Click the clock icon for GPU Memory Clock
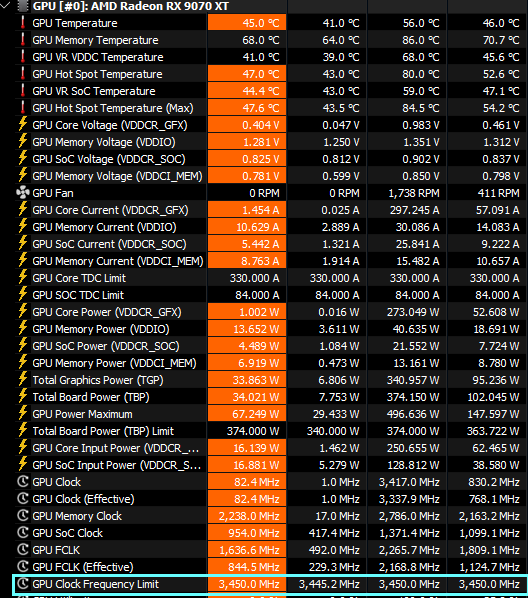Viewport: 528px width, 598px height. pos(23,515)
